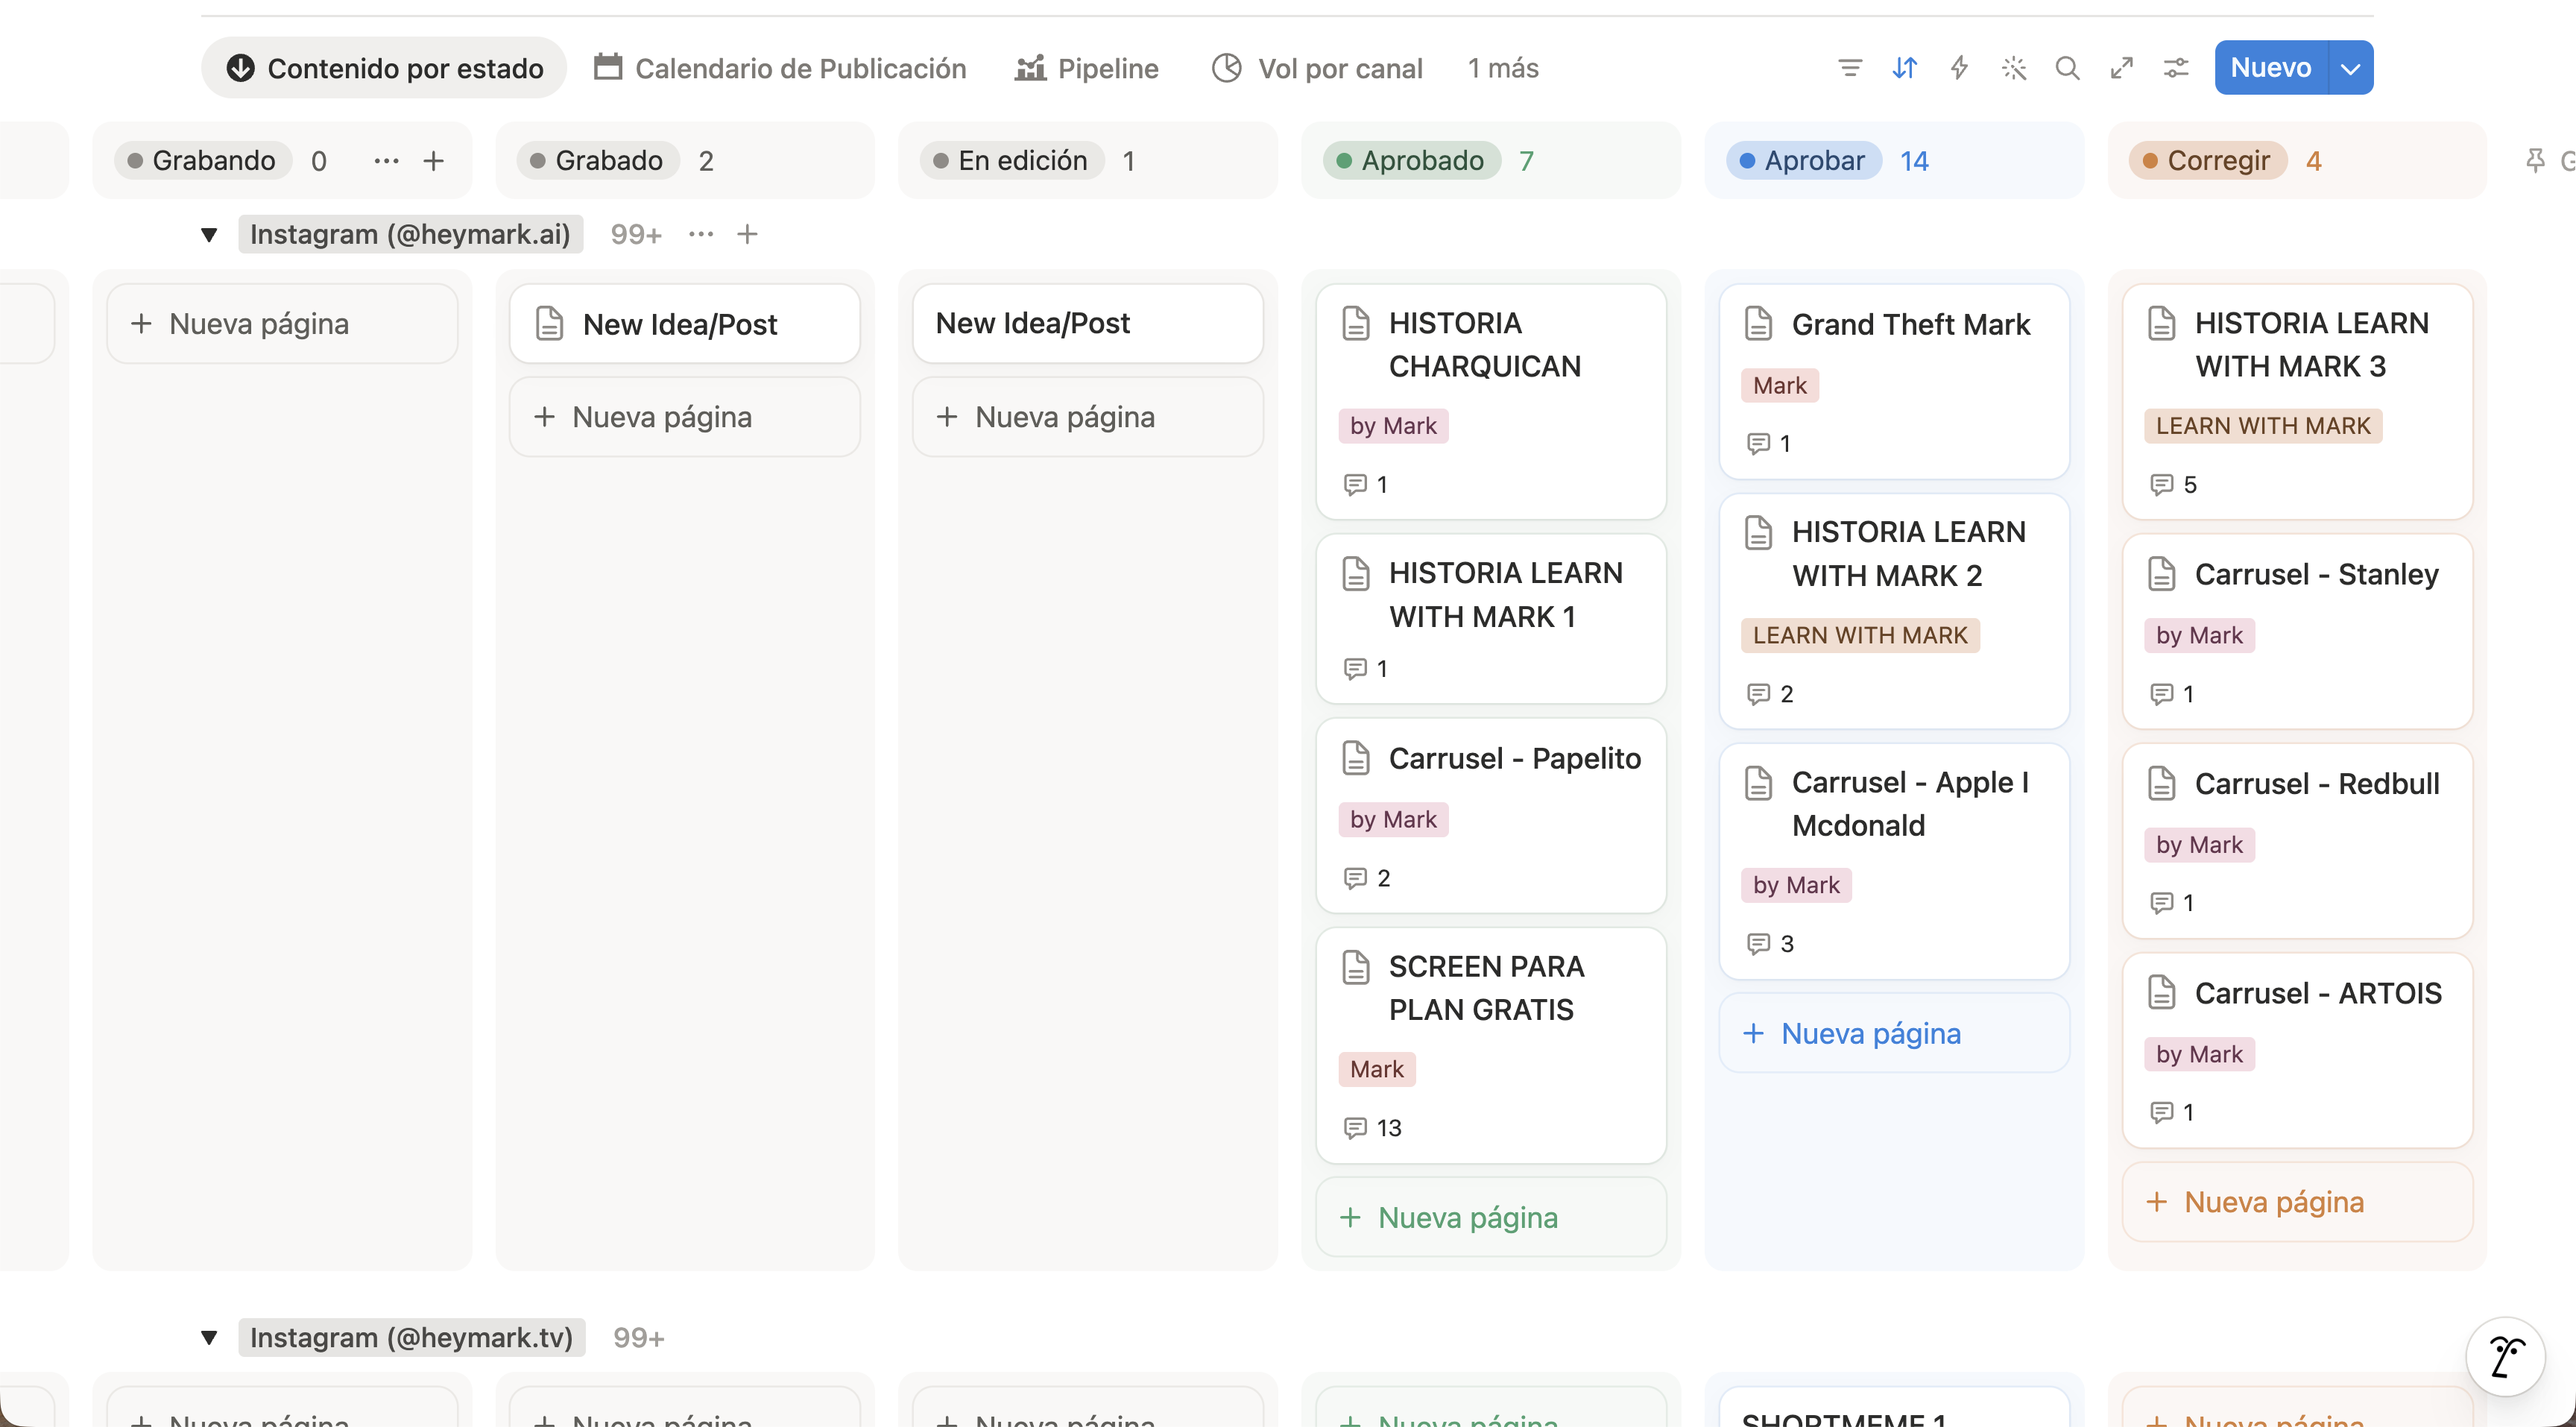Click the AI sparkle icon in toolbar
Image resolution: width=2576 pixels, height=1427 pixels.
pyautogui.click(x=2014, y=68)
